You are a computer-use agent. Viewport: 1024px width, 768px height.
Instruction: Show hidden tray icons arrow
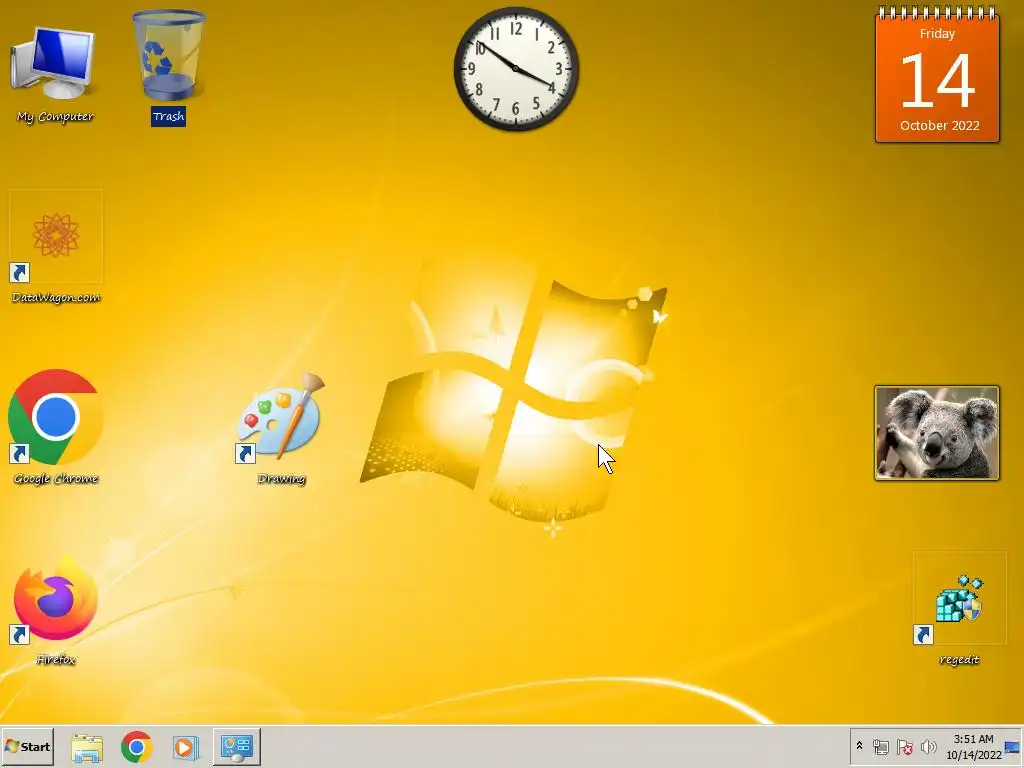click(x=859, y=746)
